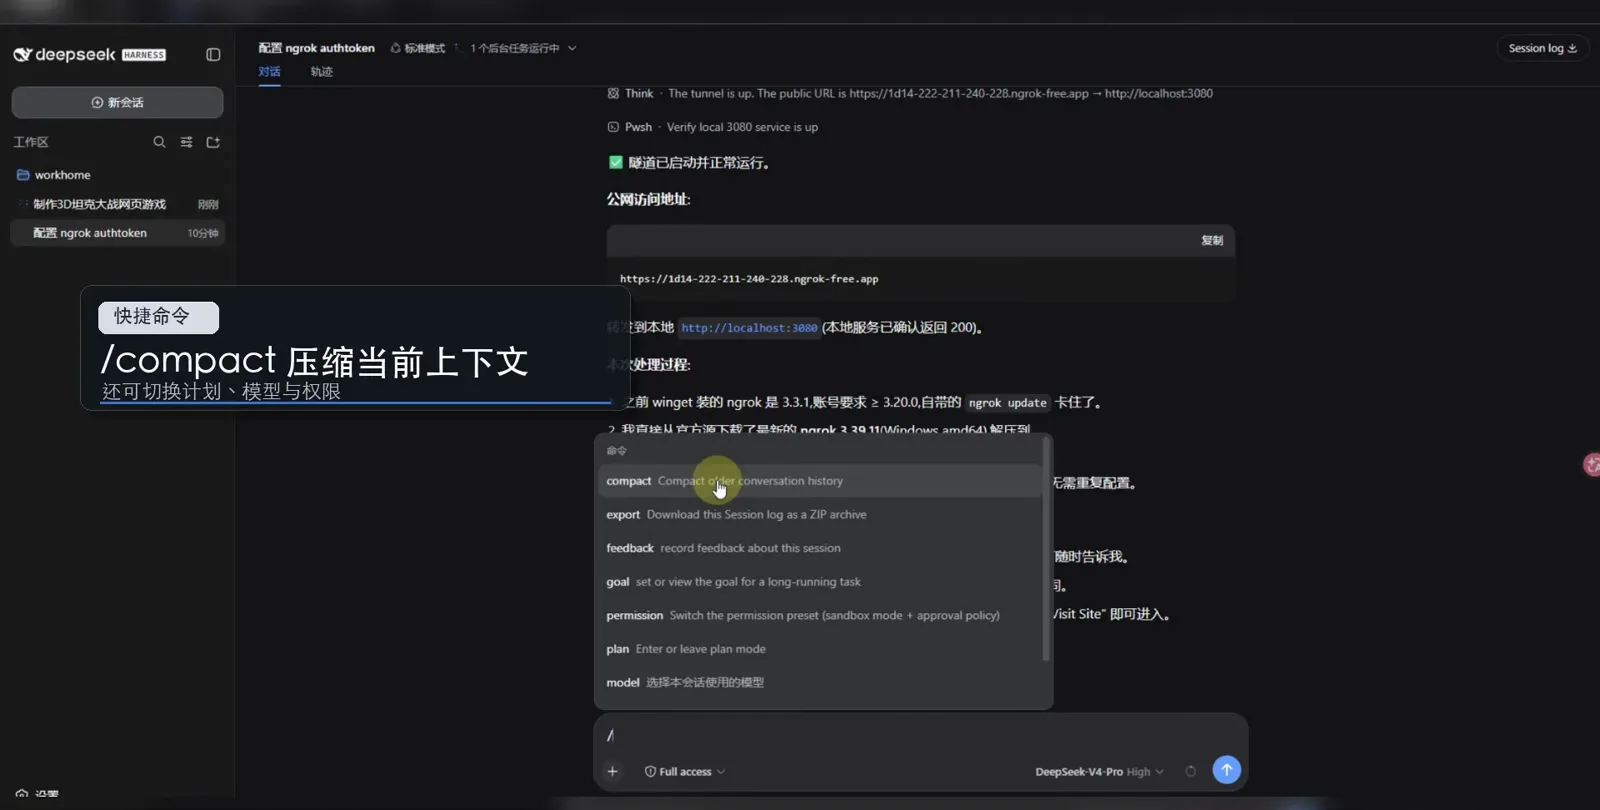The height and width of the screenshot is (810, 1600).
Task: Click the 新会话 new session button
Action: click(117, 102)
